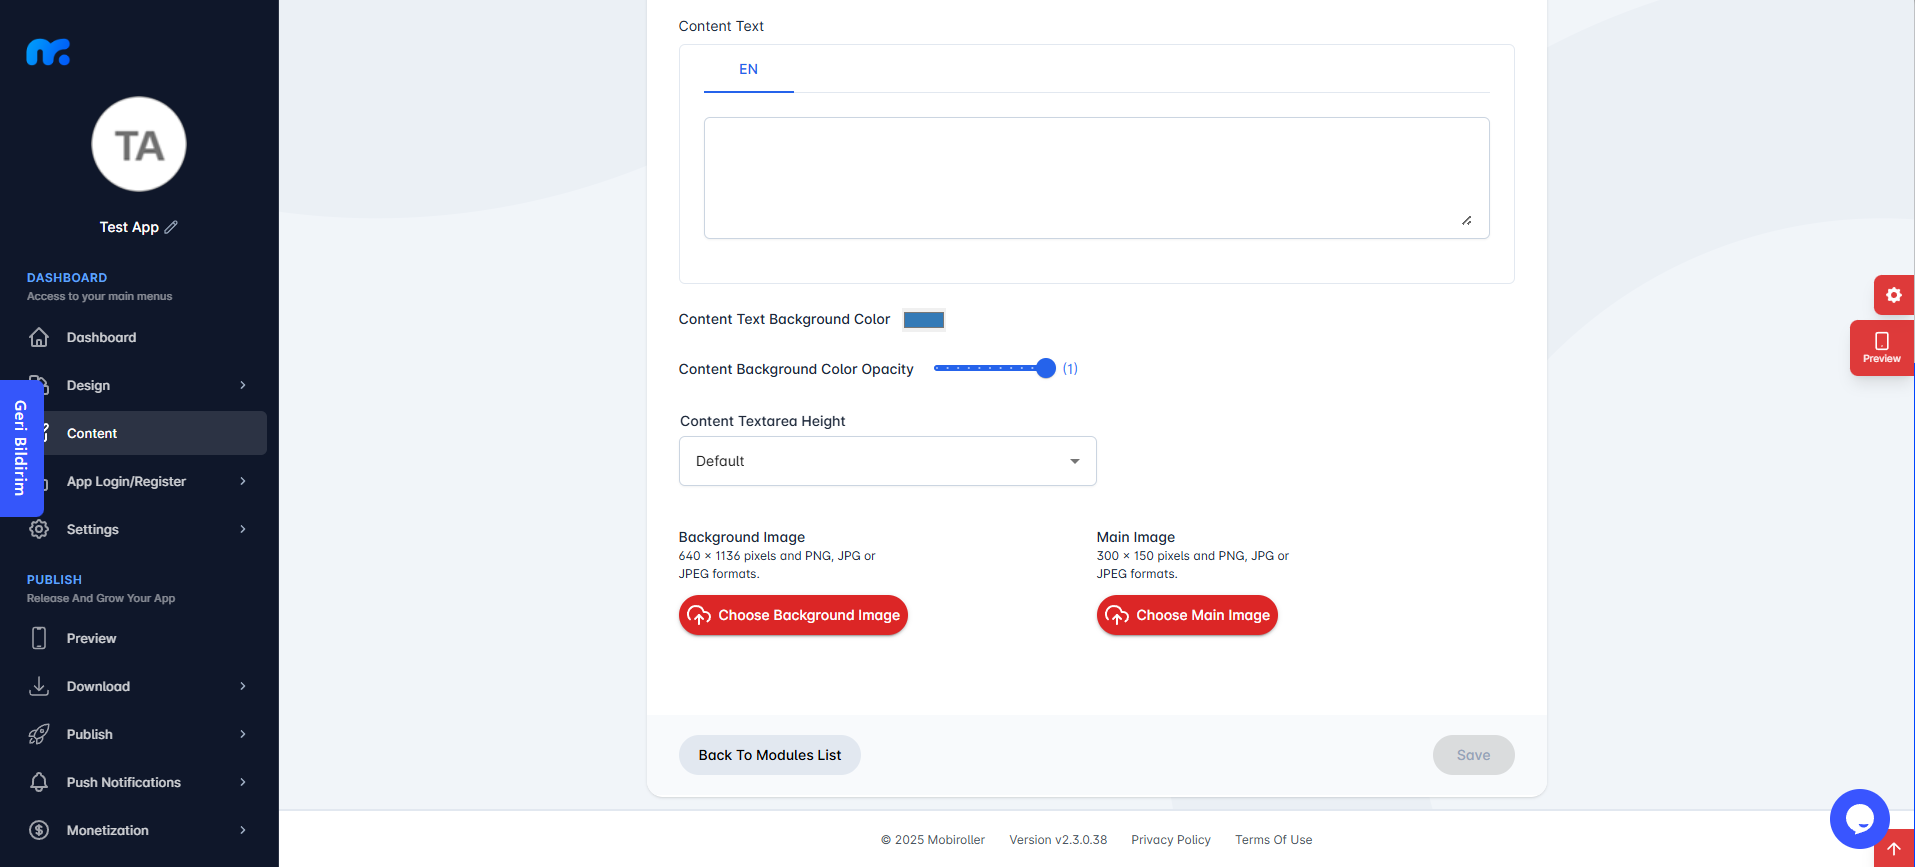Click inside the Content Text textarea
1915x867 pixels.
1096,178
